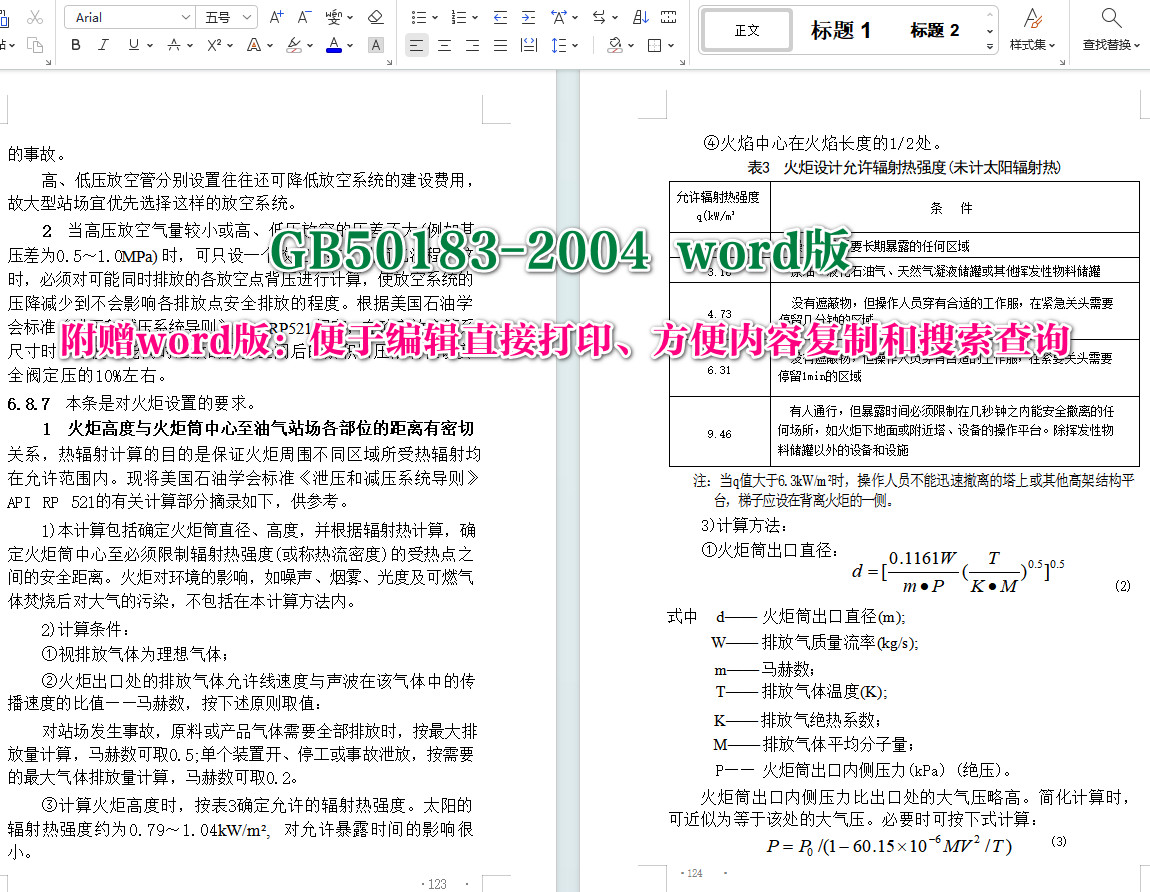Open the Arial font name dropdown
This screenshot has height=892, width=1150.
pyautogui.click(x=185, y=17)
